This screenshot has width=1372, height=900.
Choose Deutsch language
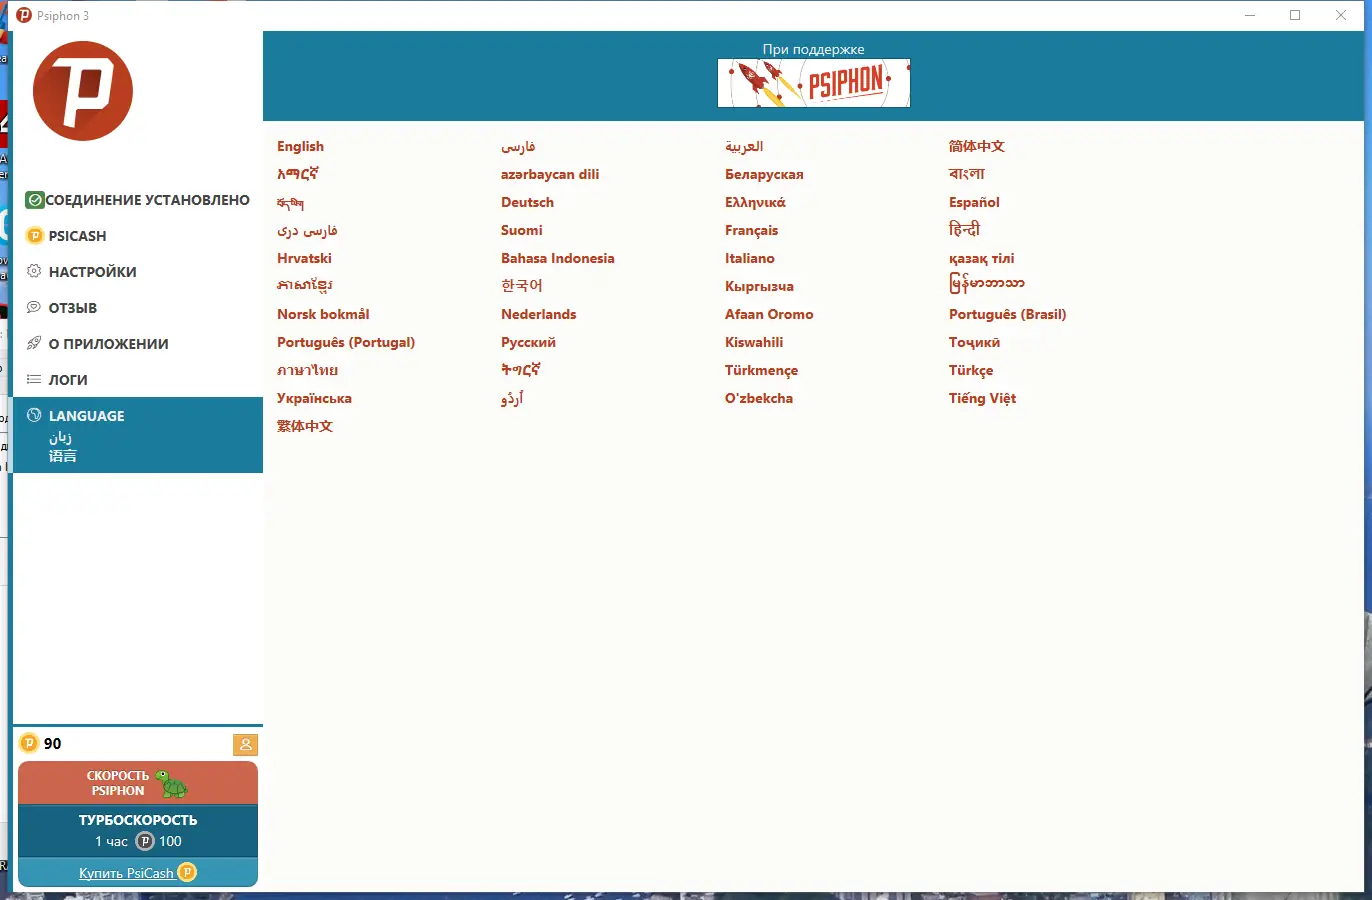[x=527, y=202]
